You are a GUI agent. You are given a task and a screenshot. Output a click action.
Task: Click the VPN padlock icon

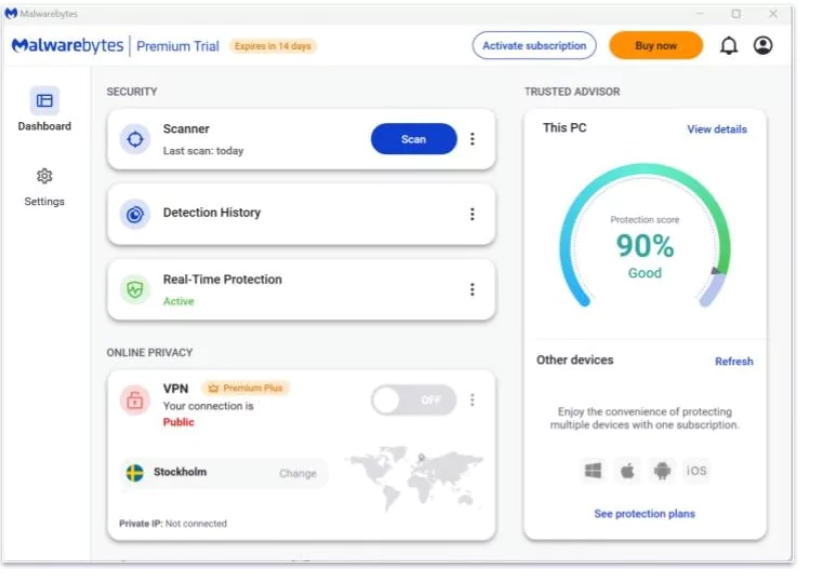tap(135, 400)
